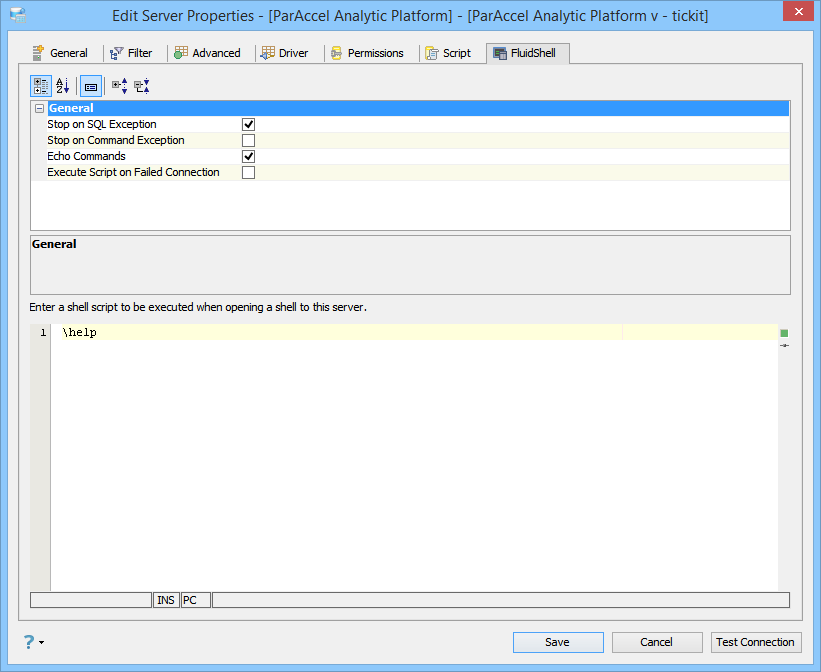Click the Alphabetical sort A-Z icon
This screenshot has width=821, height=672.
pos(63,86)
